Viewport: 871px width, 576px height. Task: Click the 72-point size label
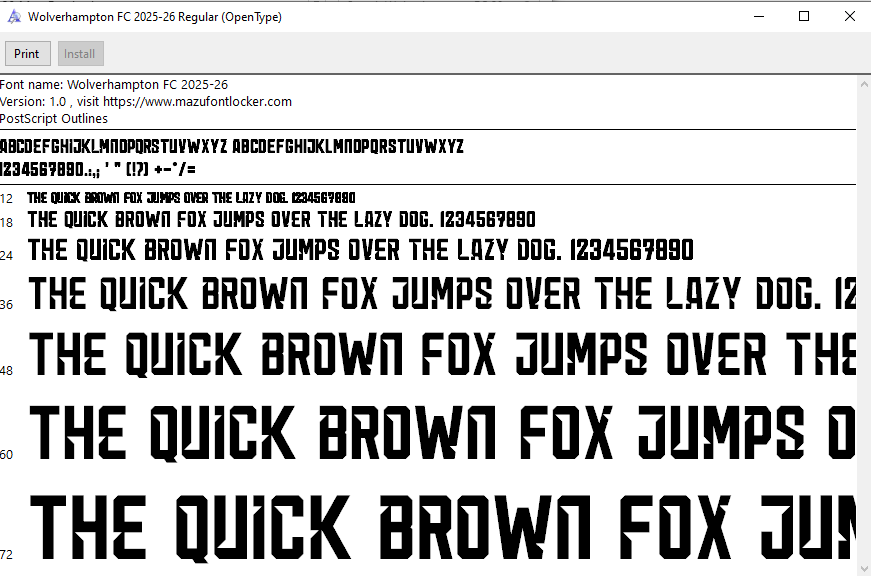click(x=7, y=554)
